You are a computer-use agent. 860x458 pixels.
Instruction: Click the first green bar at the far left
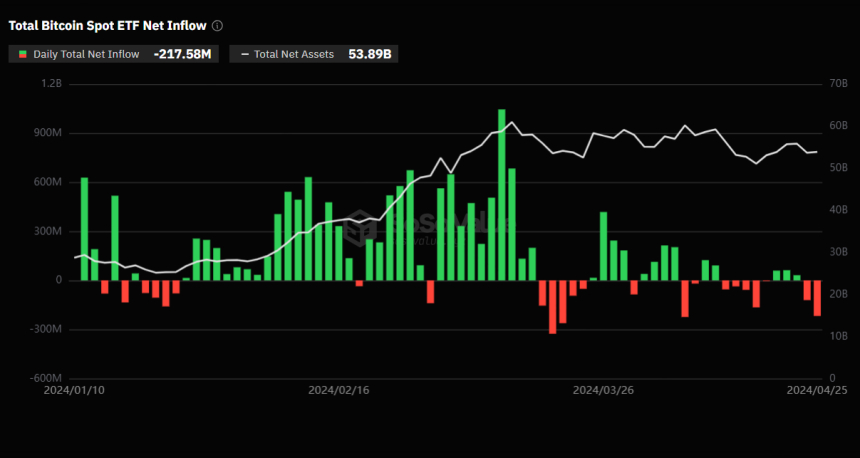[84, 228]
